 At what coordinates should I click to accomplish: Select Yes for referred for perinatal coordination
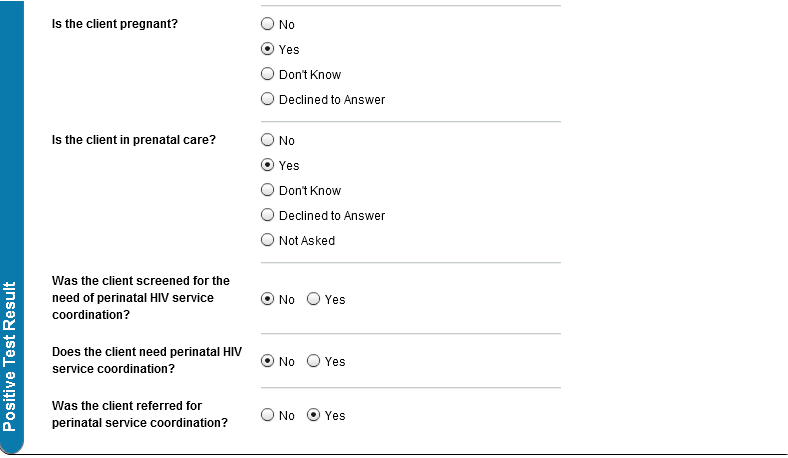(314, 416)
